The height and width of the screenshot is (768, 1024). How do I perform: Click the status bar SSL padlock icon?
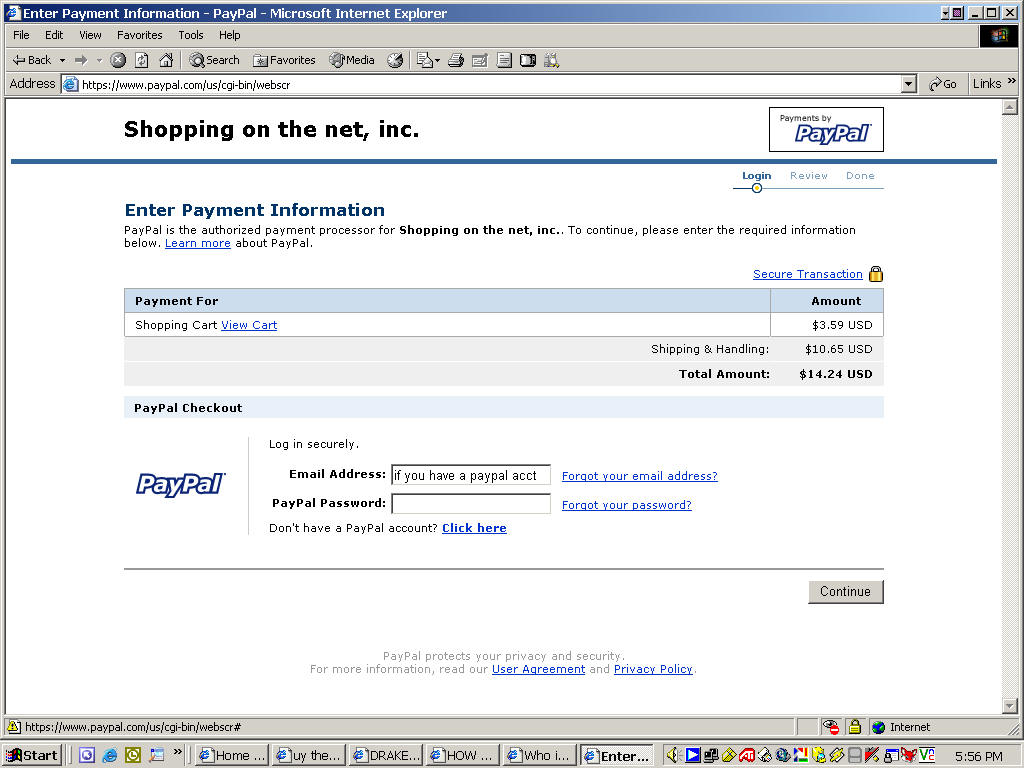coord(854,727)
